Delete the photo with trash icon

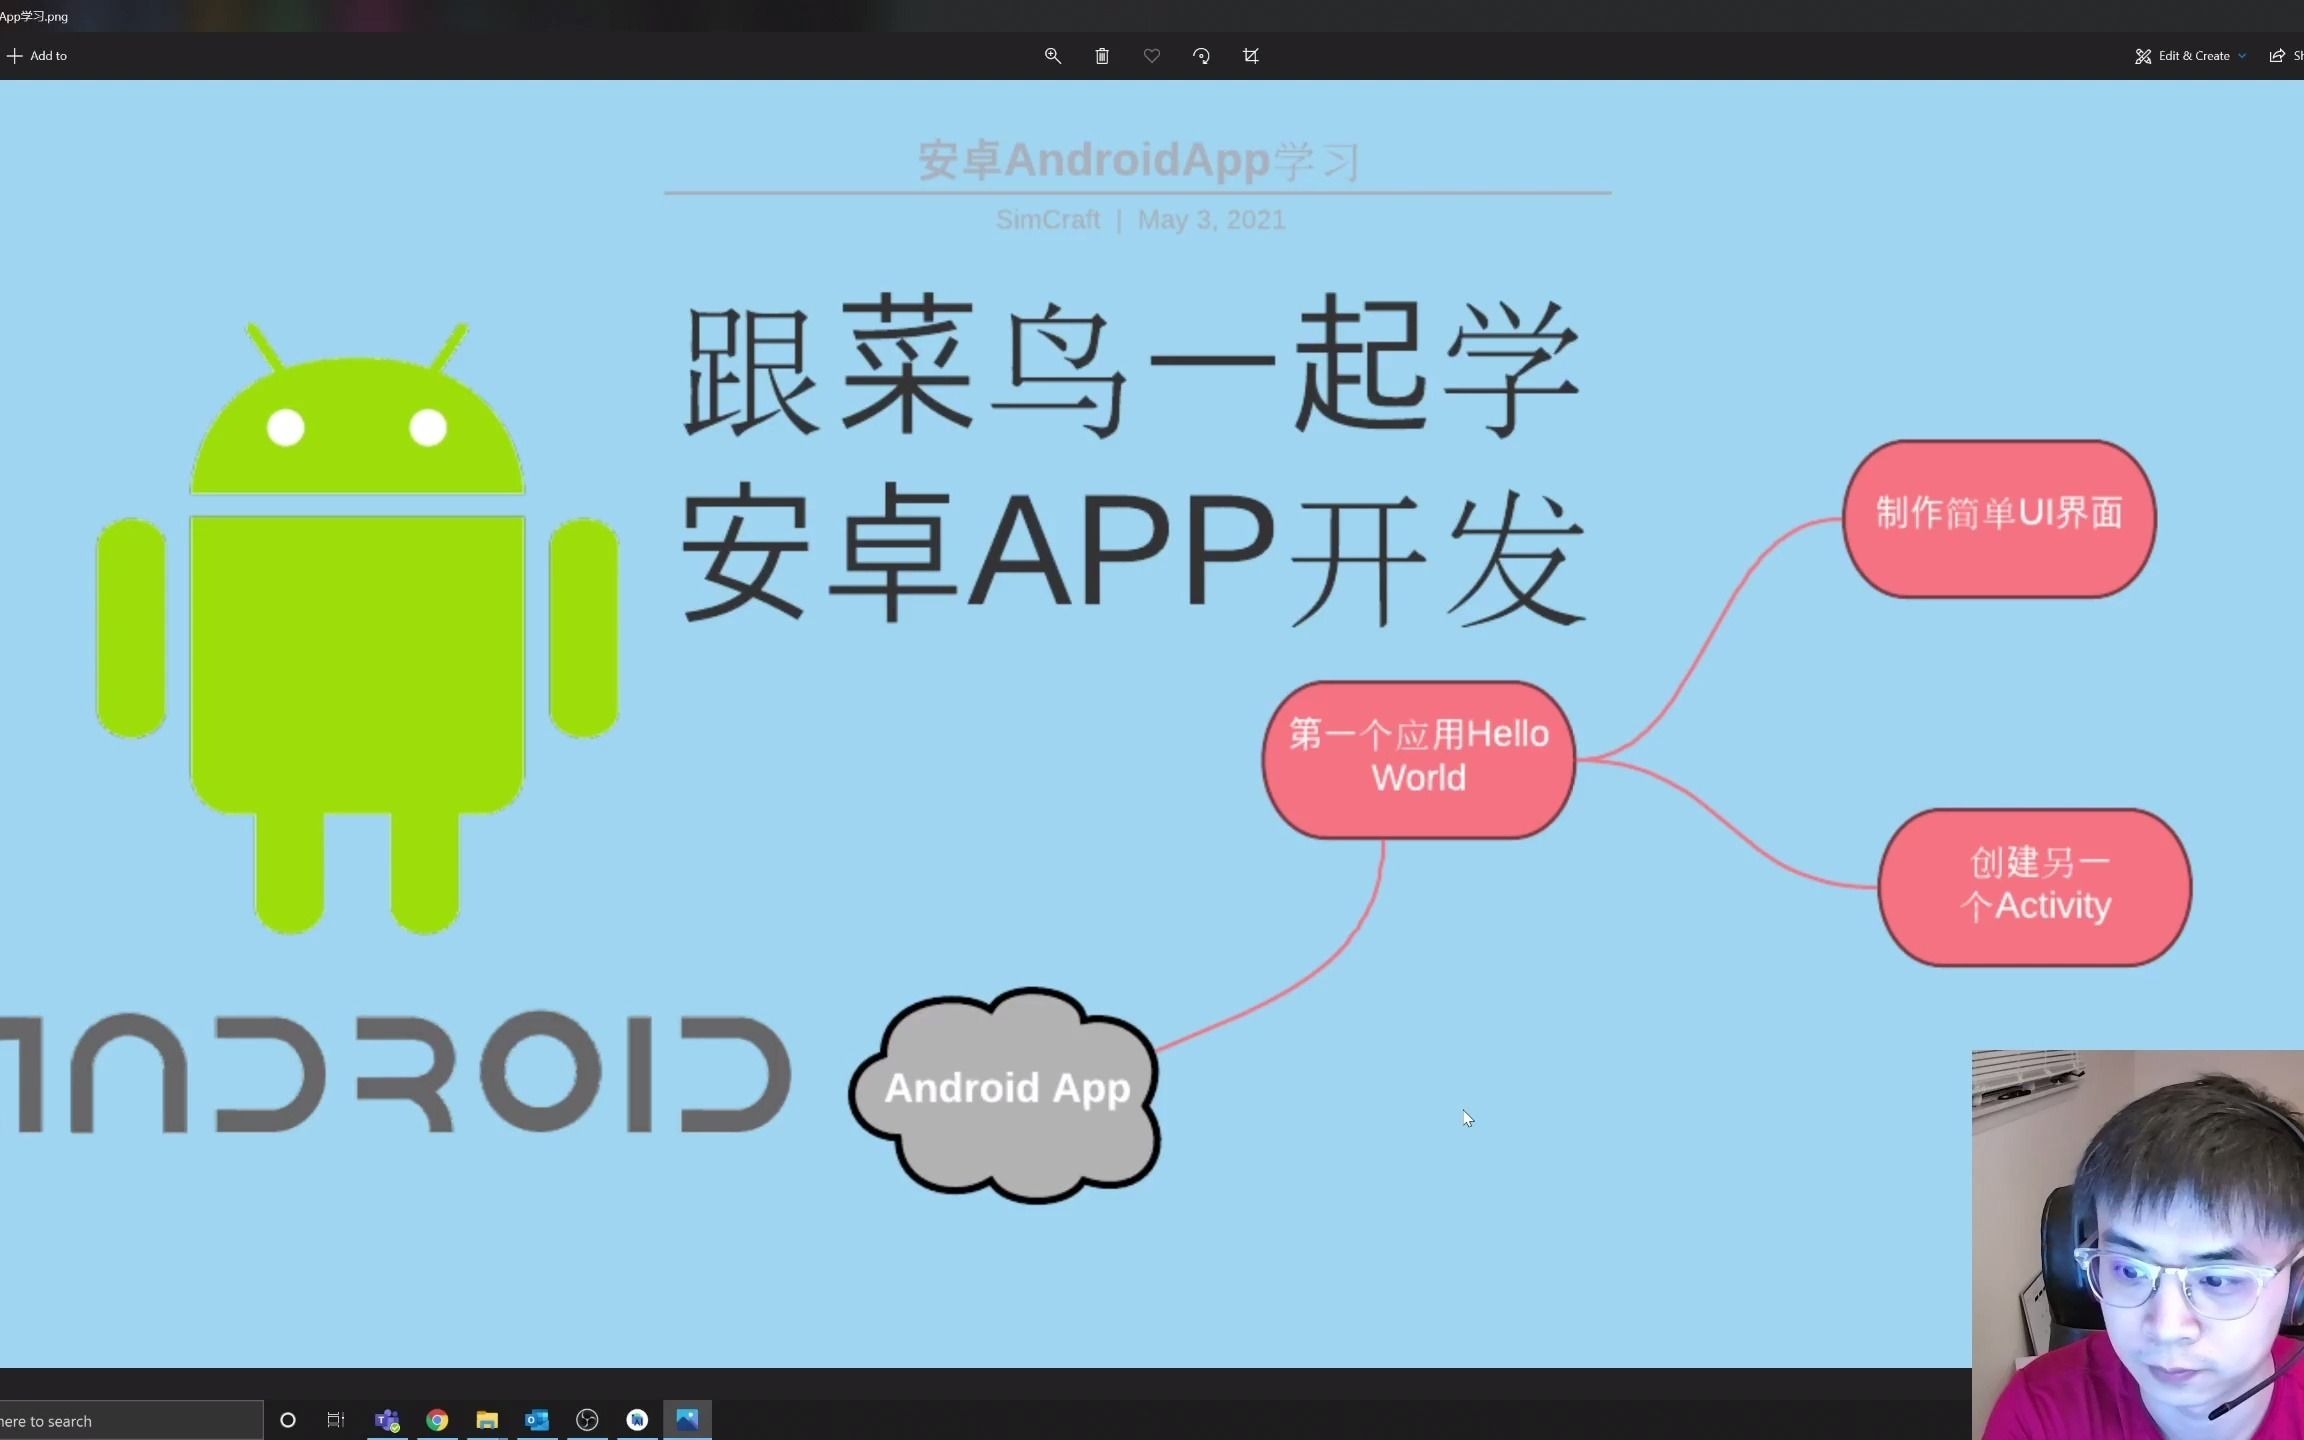pos(1102,56)
